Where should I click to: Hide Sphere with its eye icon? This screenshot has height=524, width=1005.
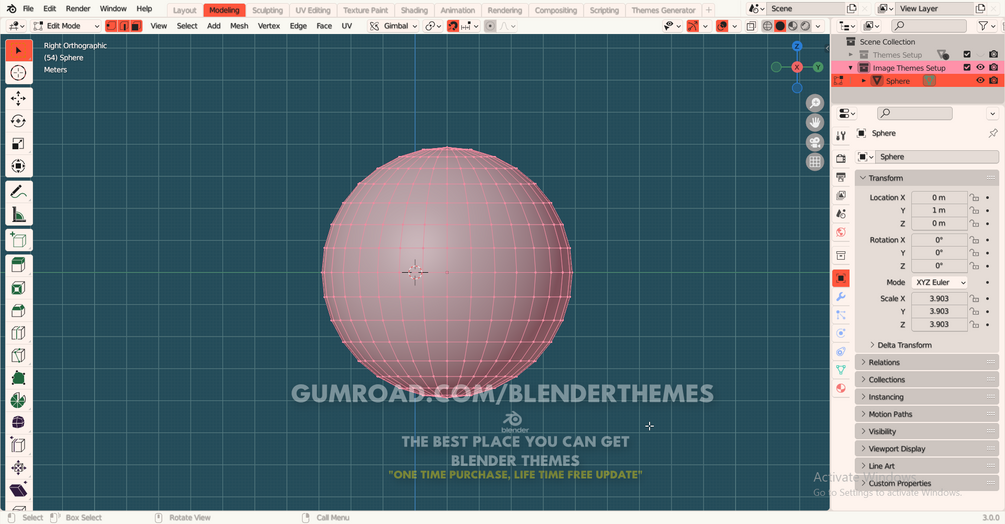980,81
